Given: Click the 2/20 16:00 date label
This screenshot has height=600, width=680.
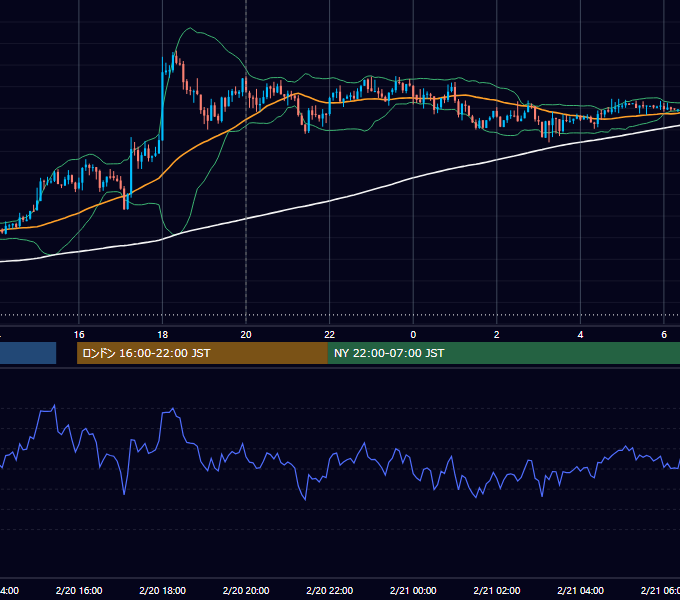Looking at the screenshot, I should click(79, 590).
